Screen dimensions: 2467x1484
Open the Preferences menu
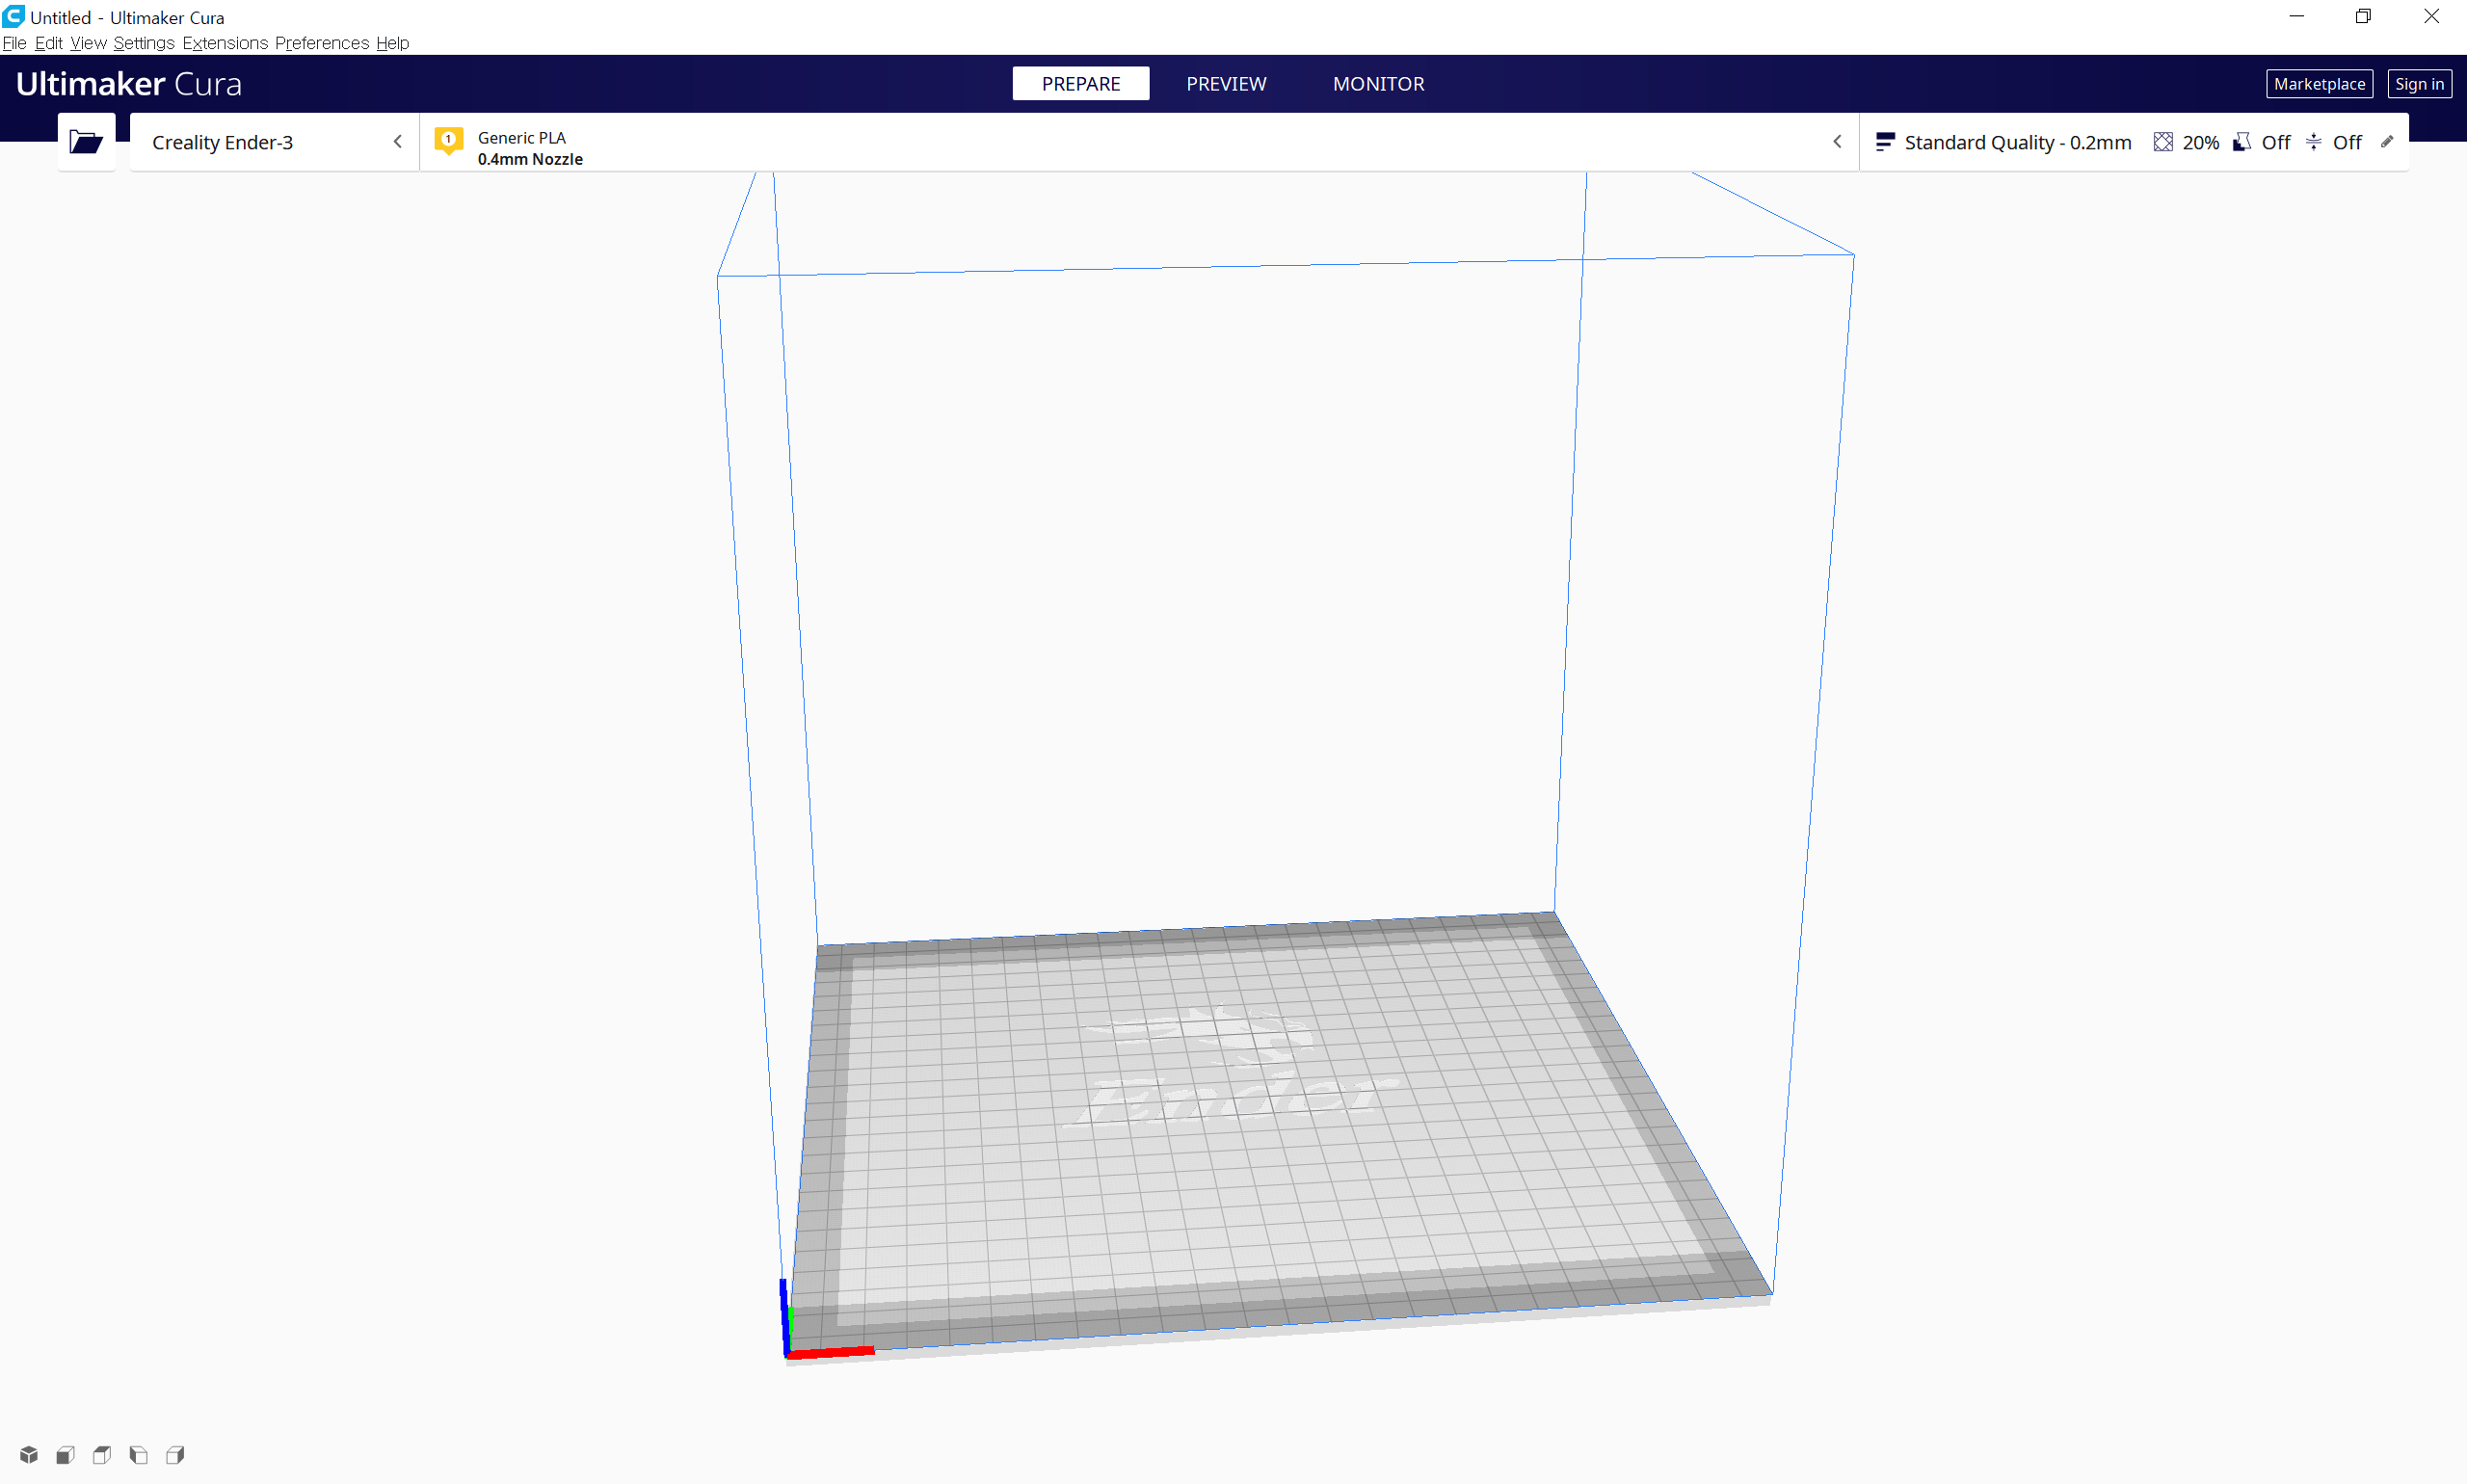point(321,43)
